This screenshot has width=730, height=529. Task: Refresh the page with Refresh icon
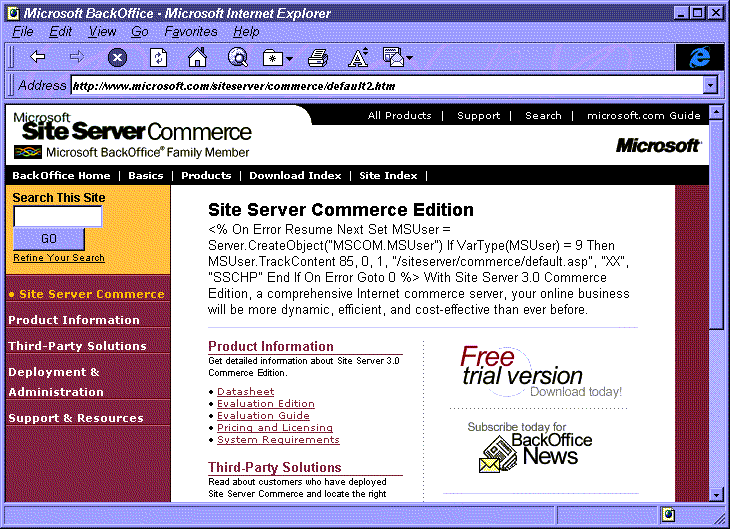pyautogui.click(x=158, y=58)
